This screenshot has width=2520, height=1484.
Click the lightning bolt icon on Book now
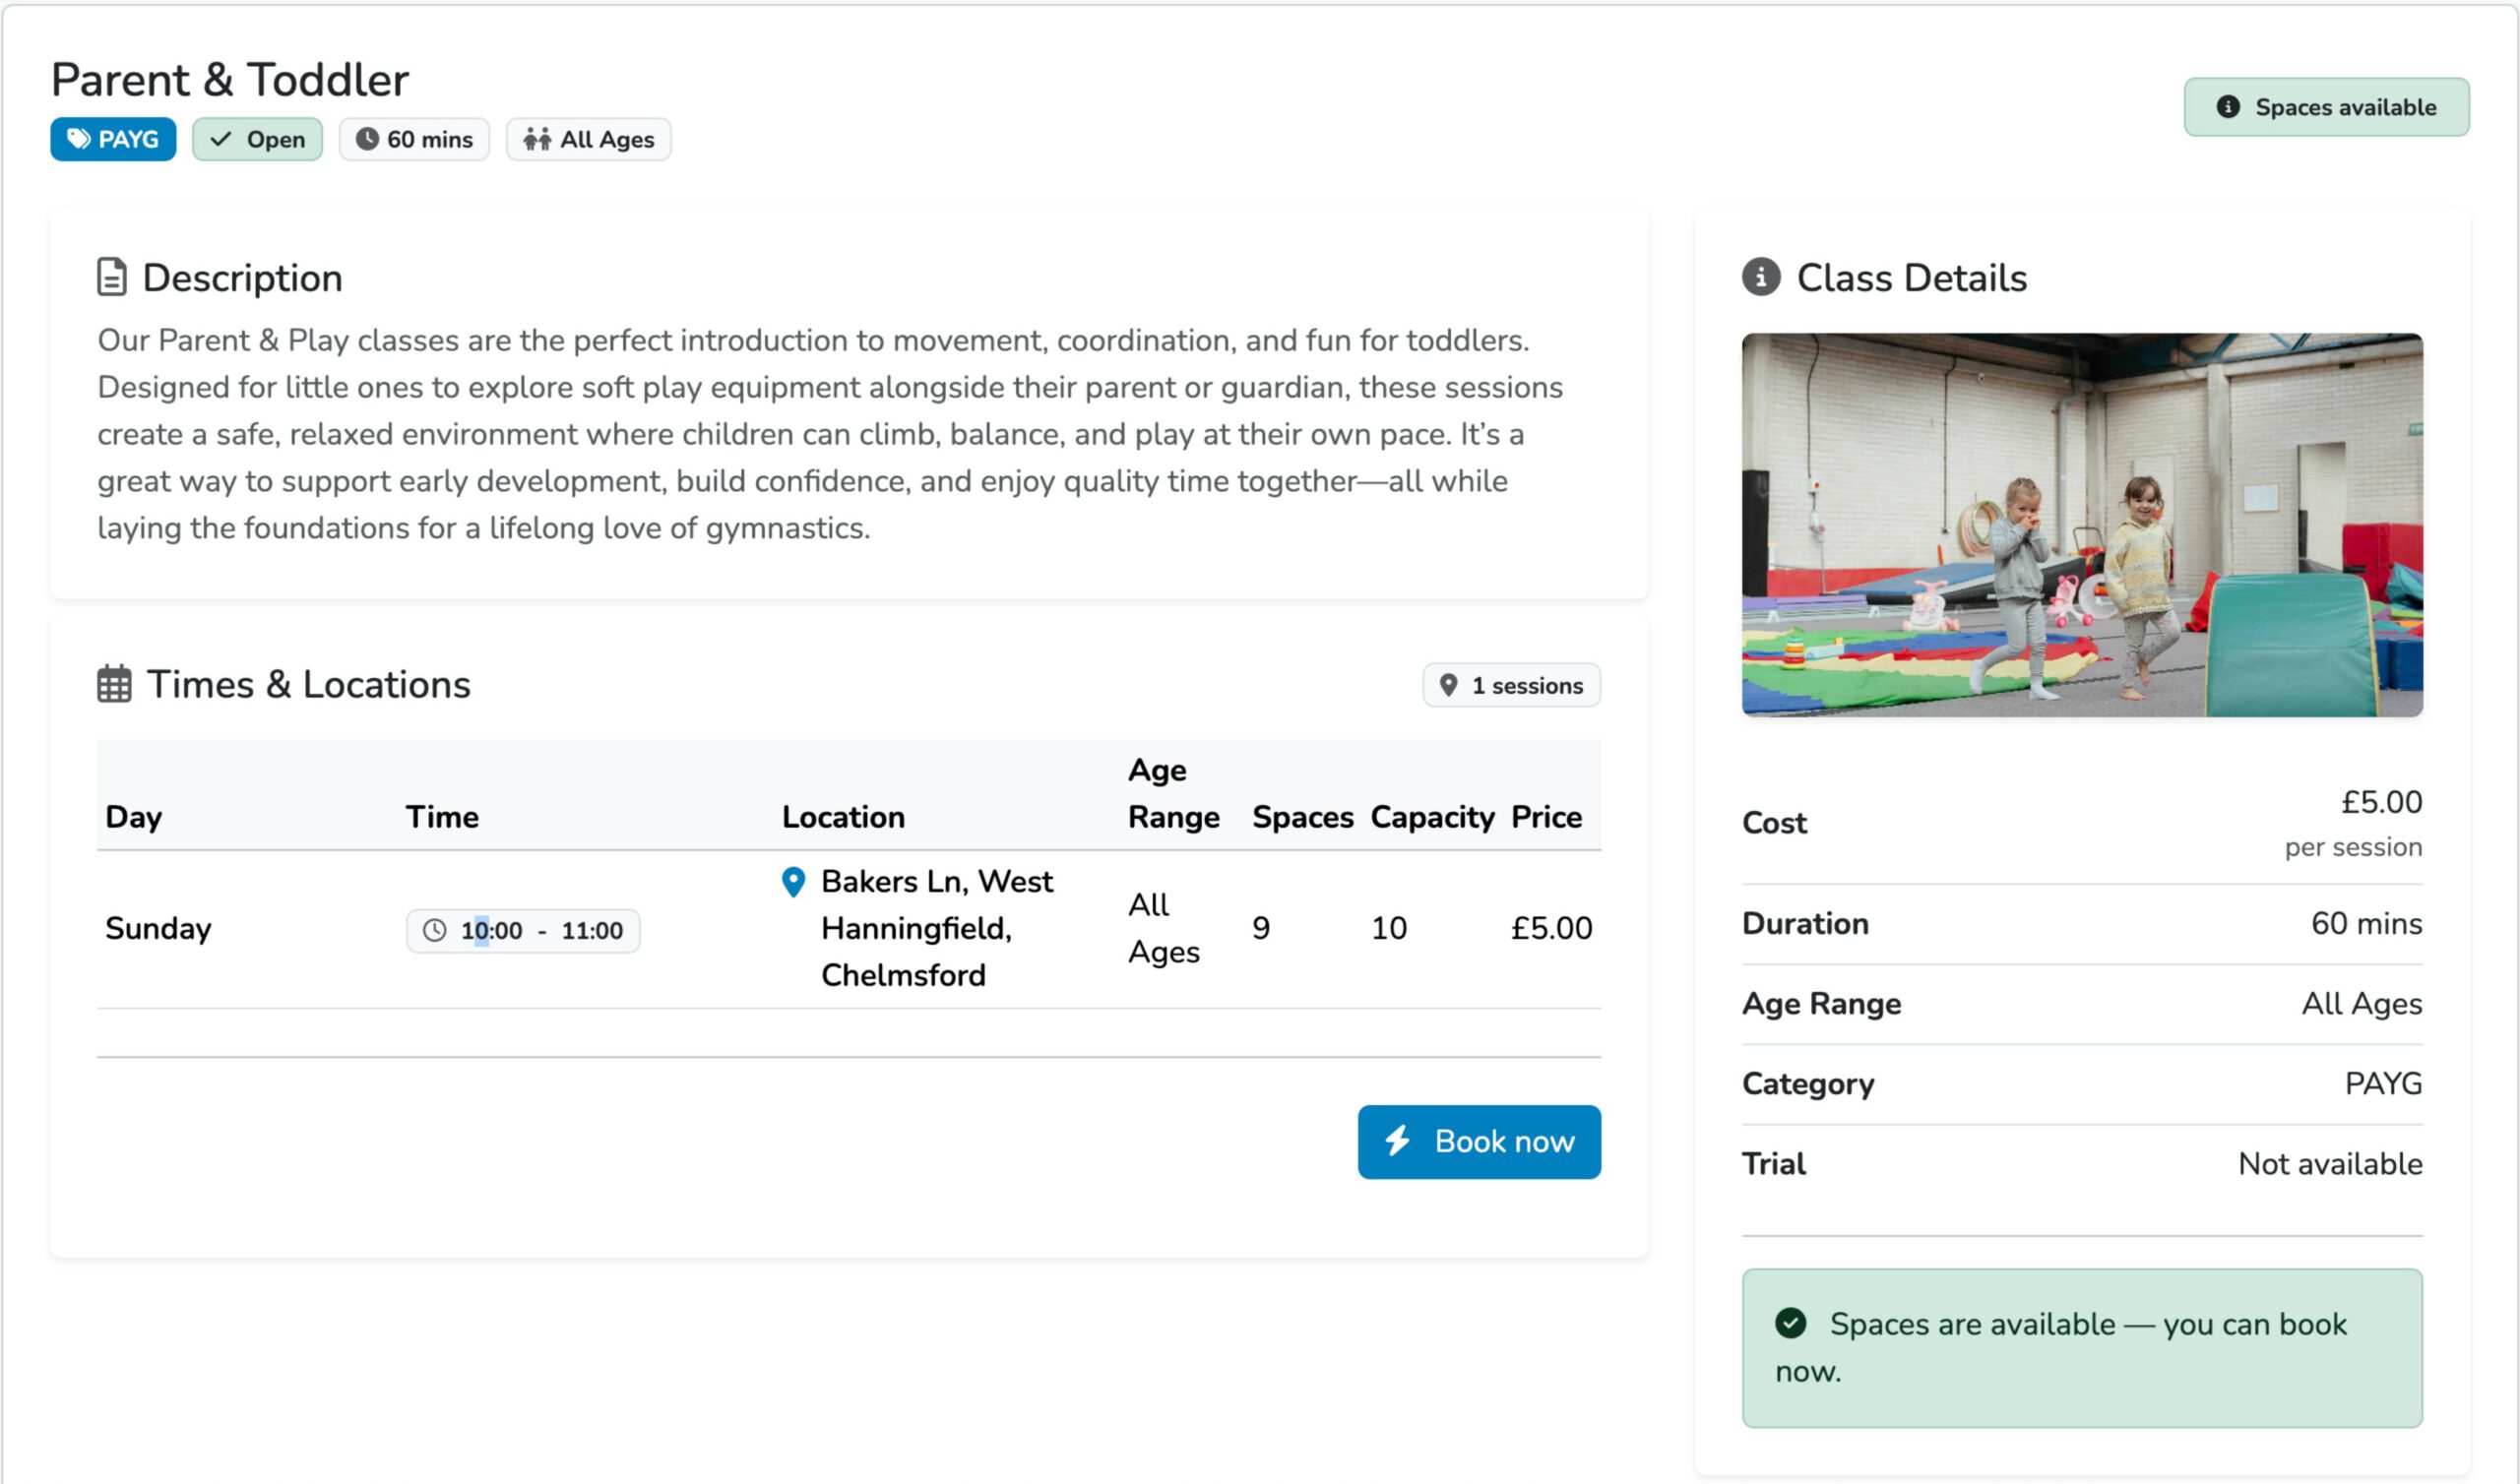tap(1397, 1140)
